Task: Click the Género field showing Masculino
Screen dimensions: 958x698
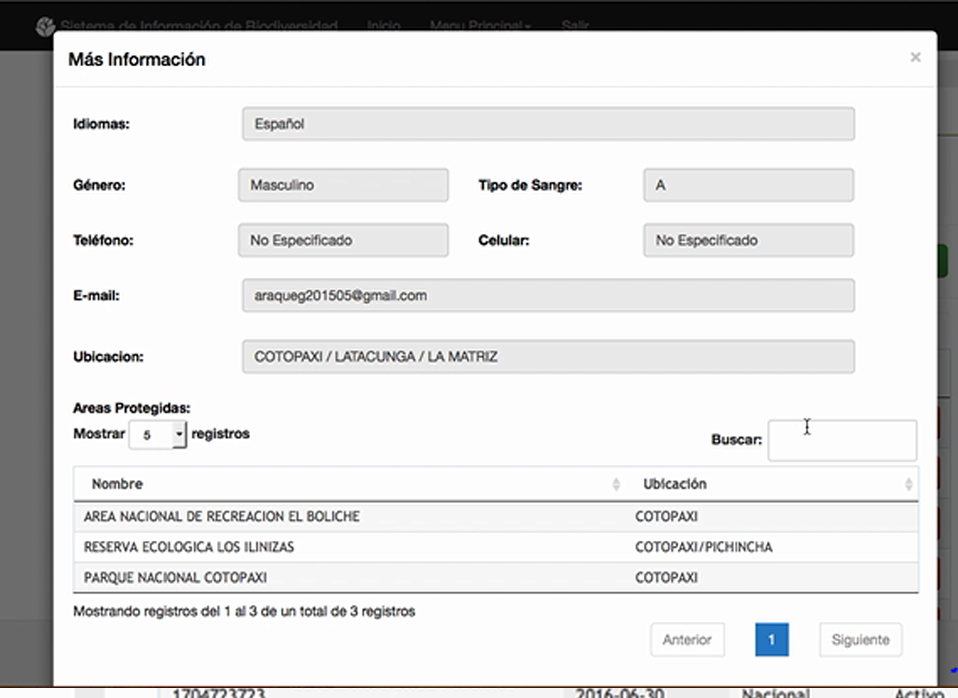Action: pyautogui.click(x=343, y=186)
